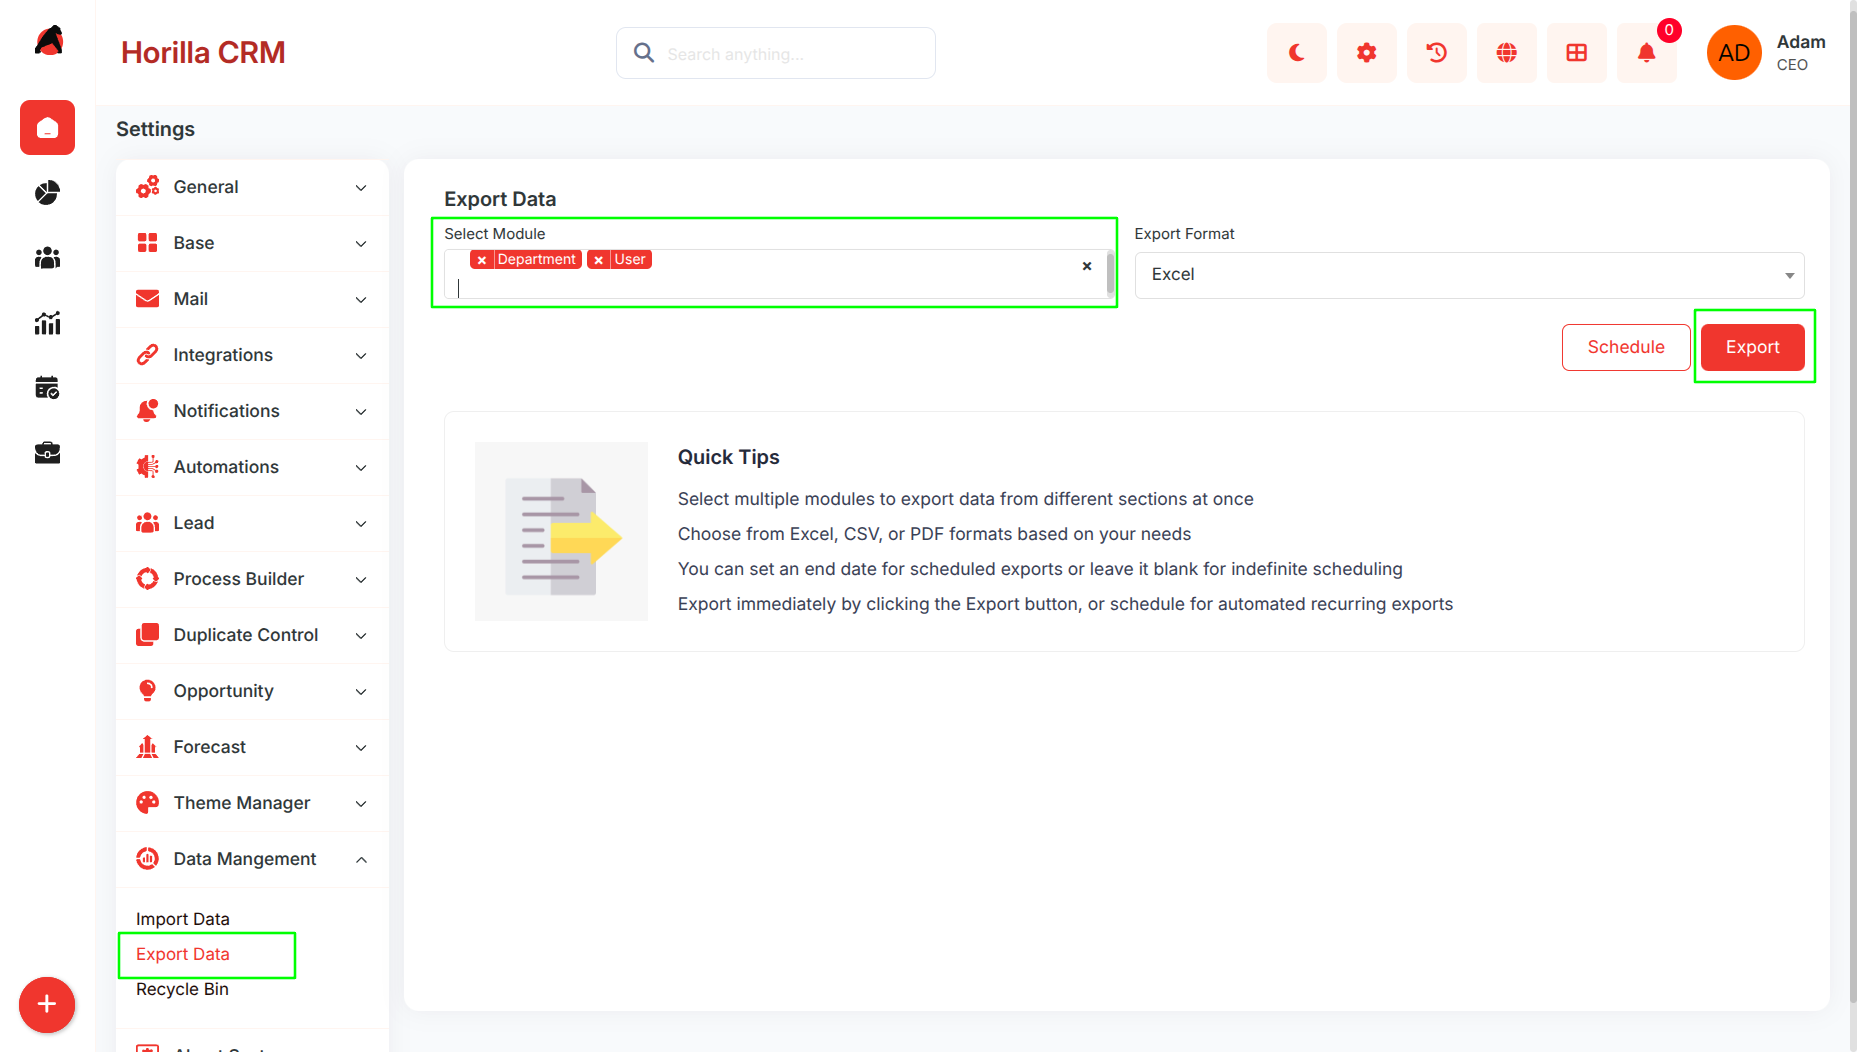
Task: Expand the Base settings section
Action: 252,243
